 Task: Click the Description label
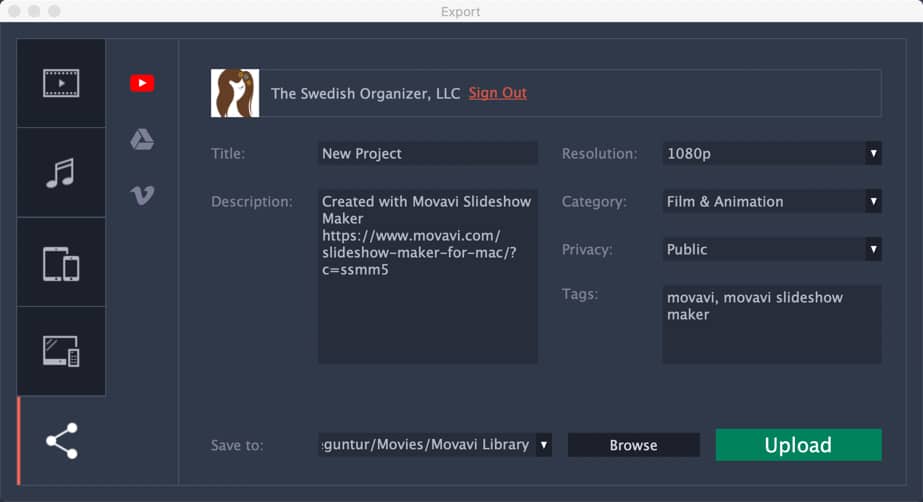[x=251, y=202]
